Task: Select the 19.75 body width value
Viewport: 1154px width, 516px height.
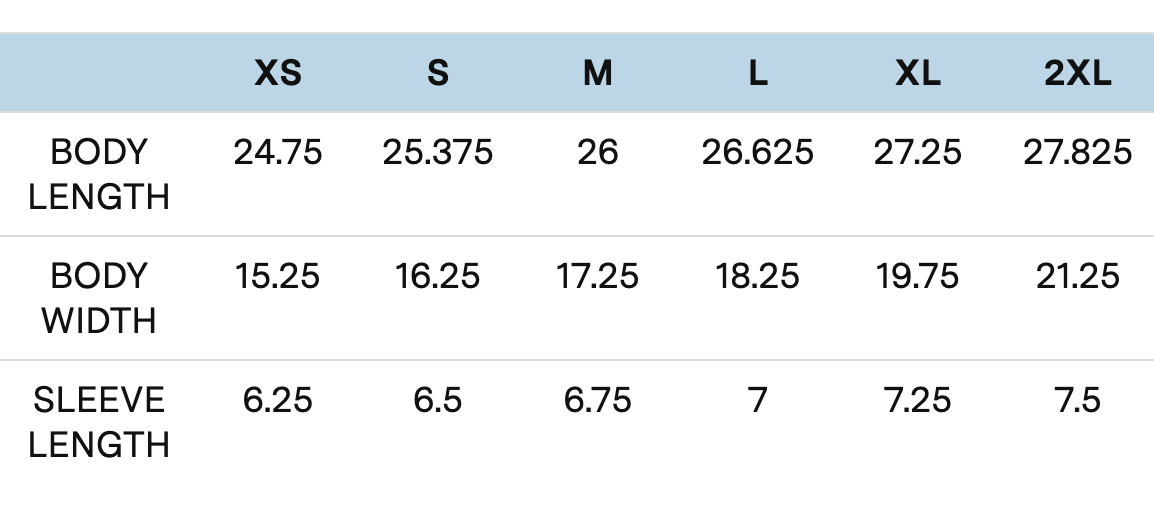Action: pyautogui.click(x=918, y=276)
